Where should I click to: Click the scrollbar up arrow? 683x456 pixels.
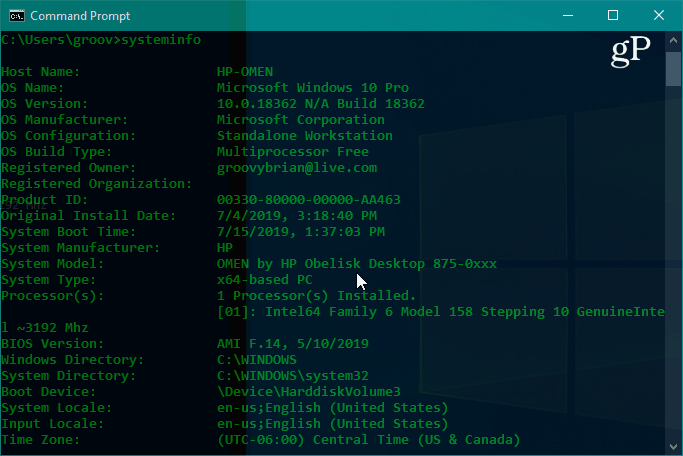point(673,40)
